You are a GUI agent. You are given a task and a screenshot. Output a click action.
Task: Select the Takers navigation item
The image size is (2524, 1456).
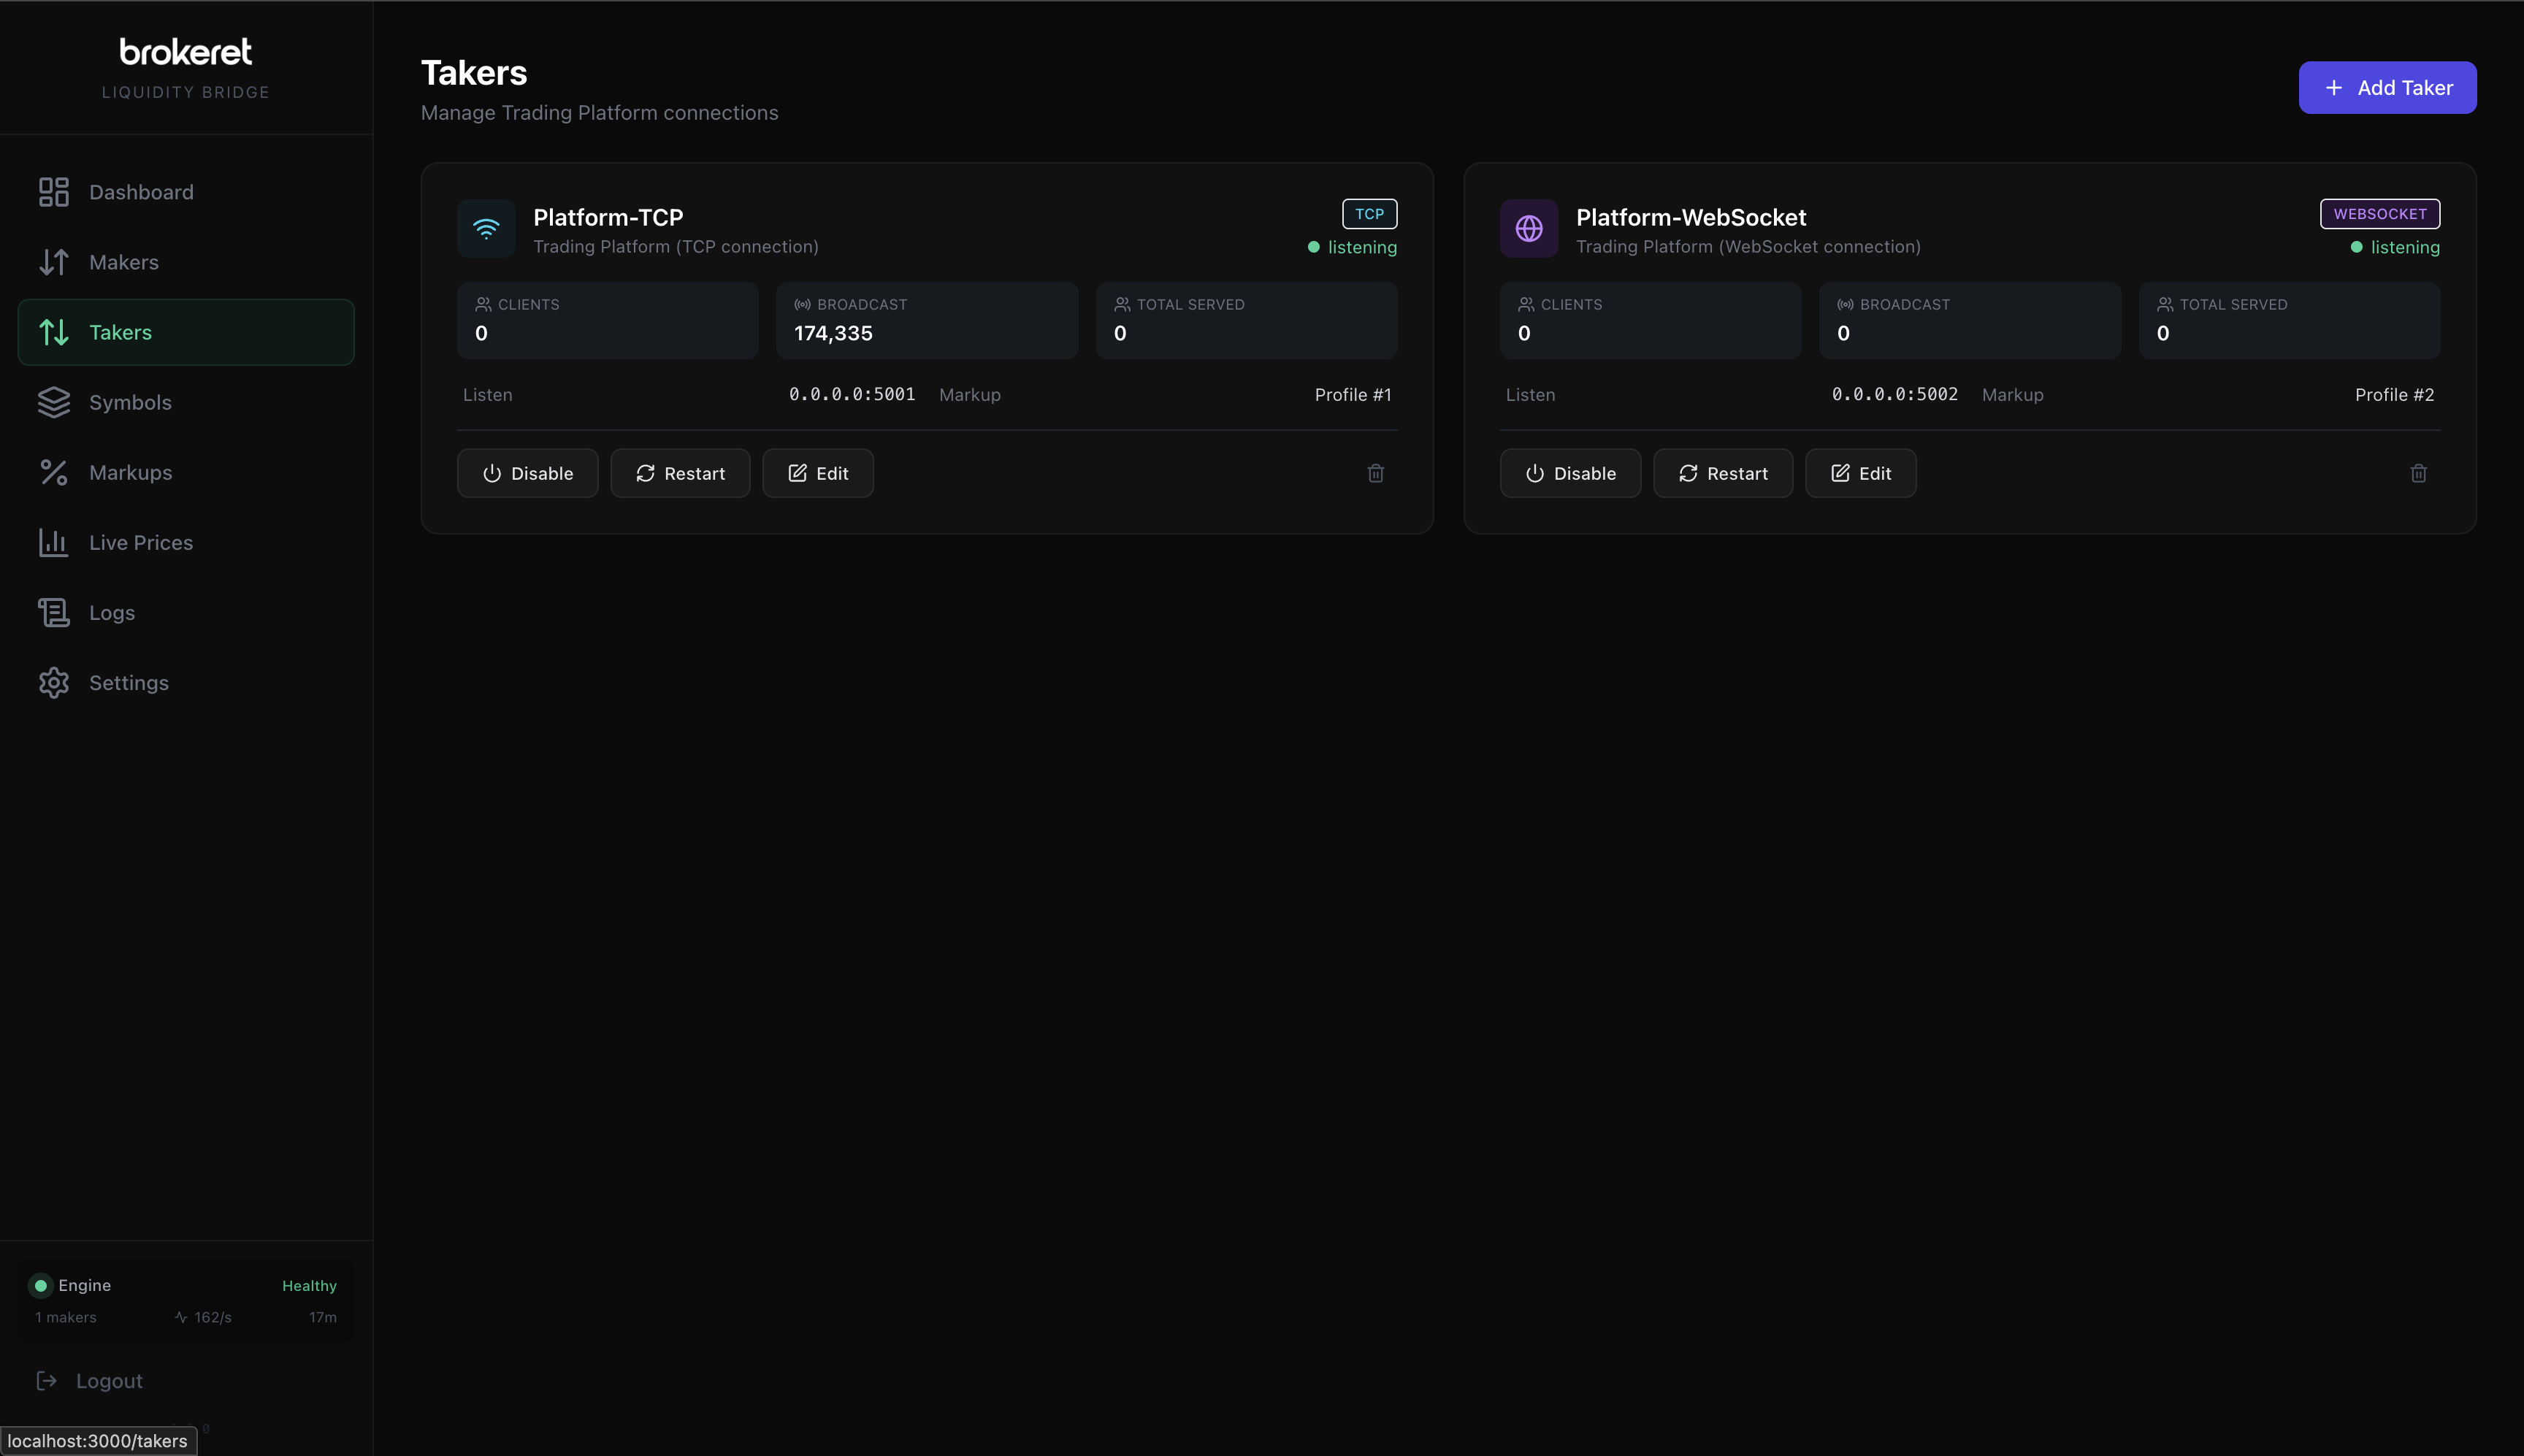121,332
